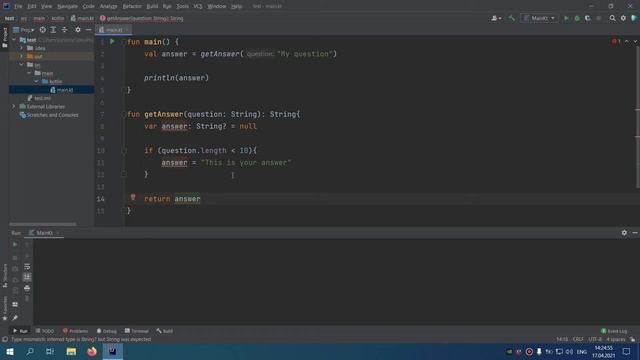Open the Terminal tool window
The height and width of the screenshot is (360, 640).
coord(137,331)
